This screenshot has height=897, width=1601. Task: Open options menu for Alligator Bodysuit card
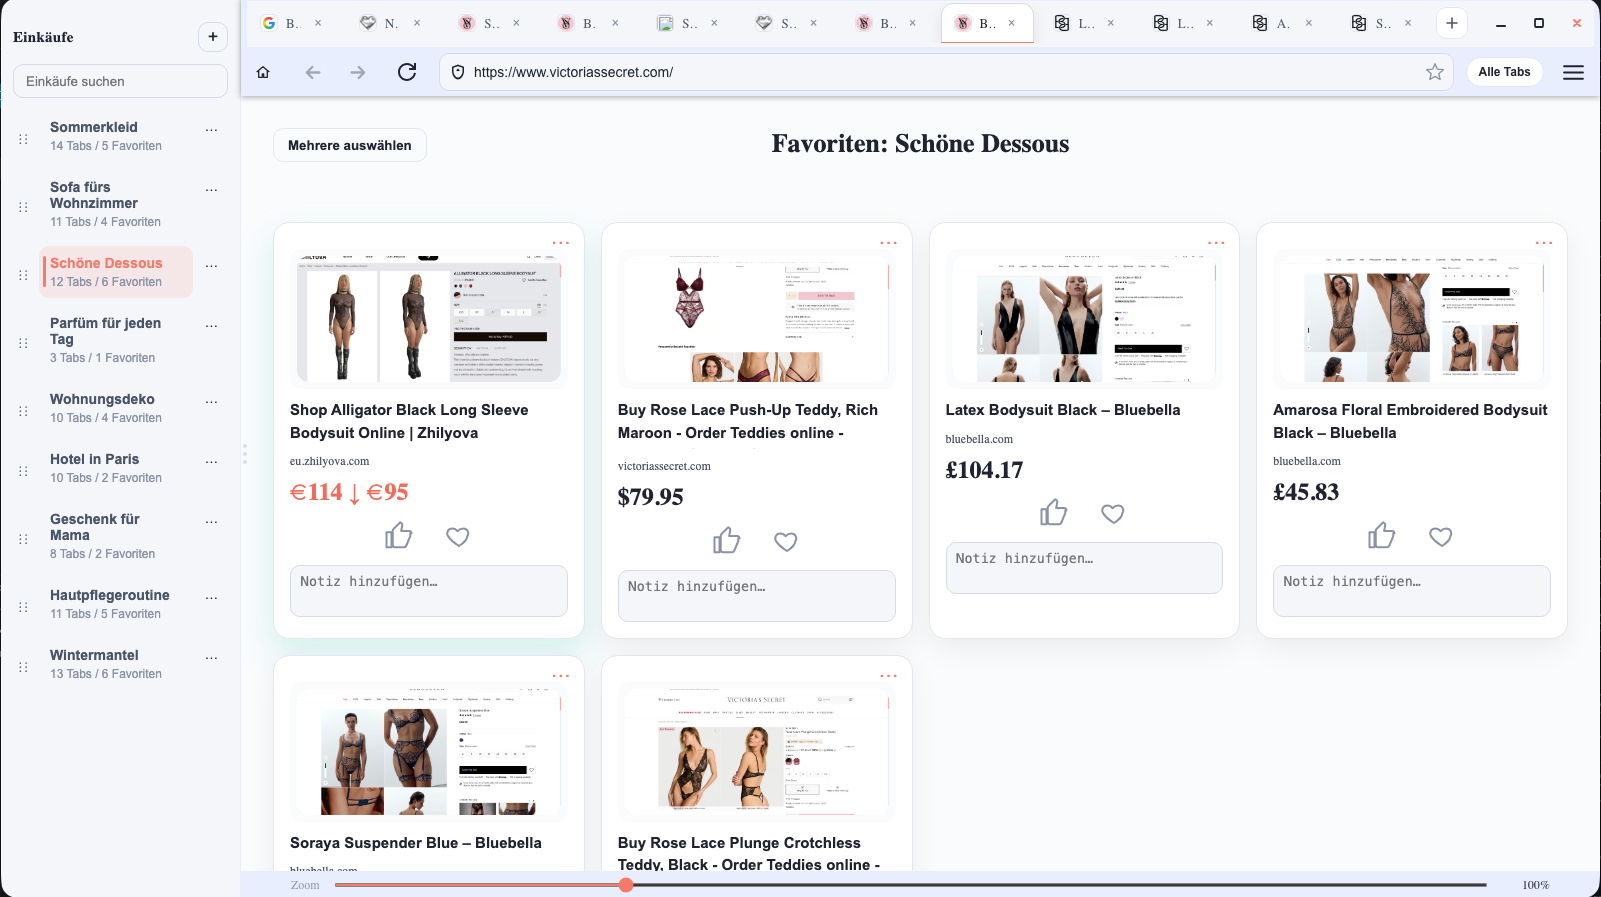click(561, 243)
